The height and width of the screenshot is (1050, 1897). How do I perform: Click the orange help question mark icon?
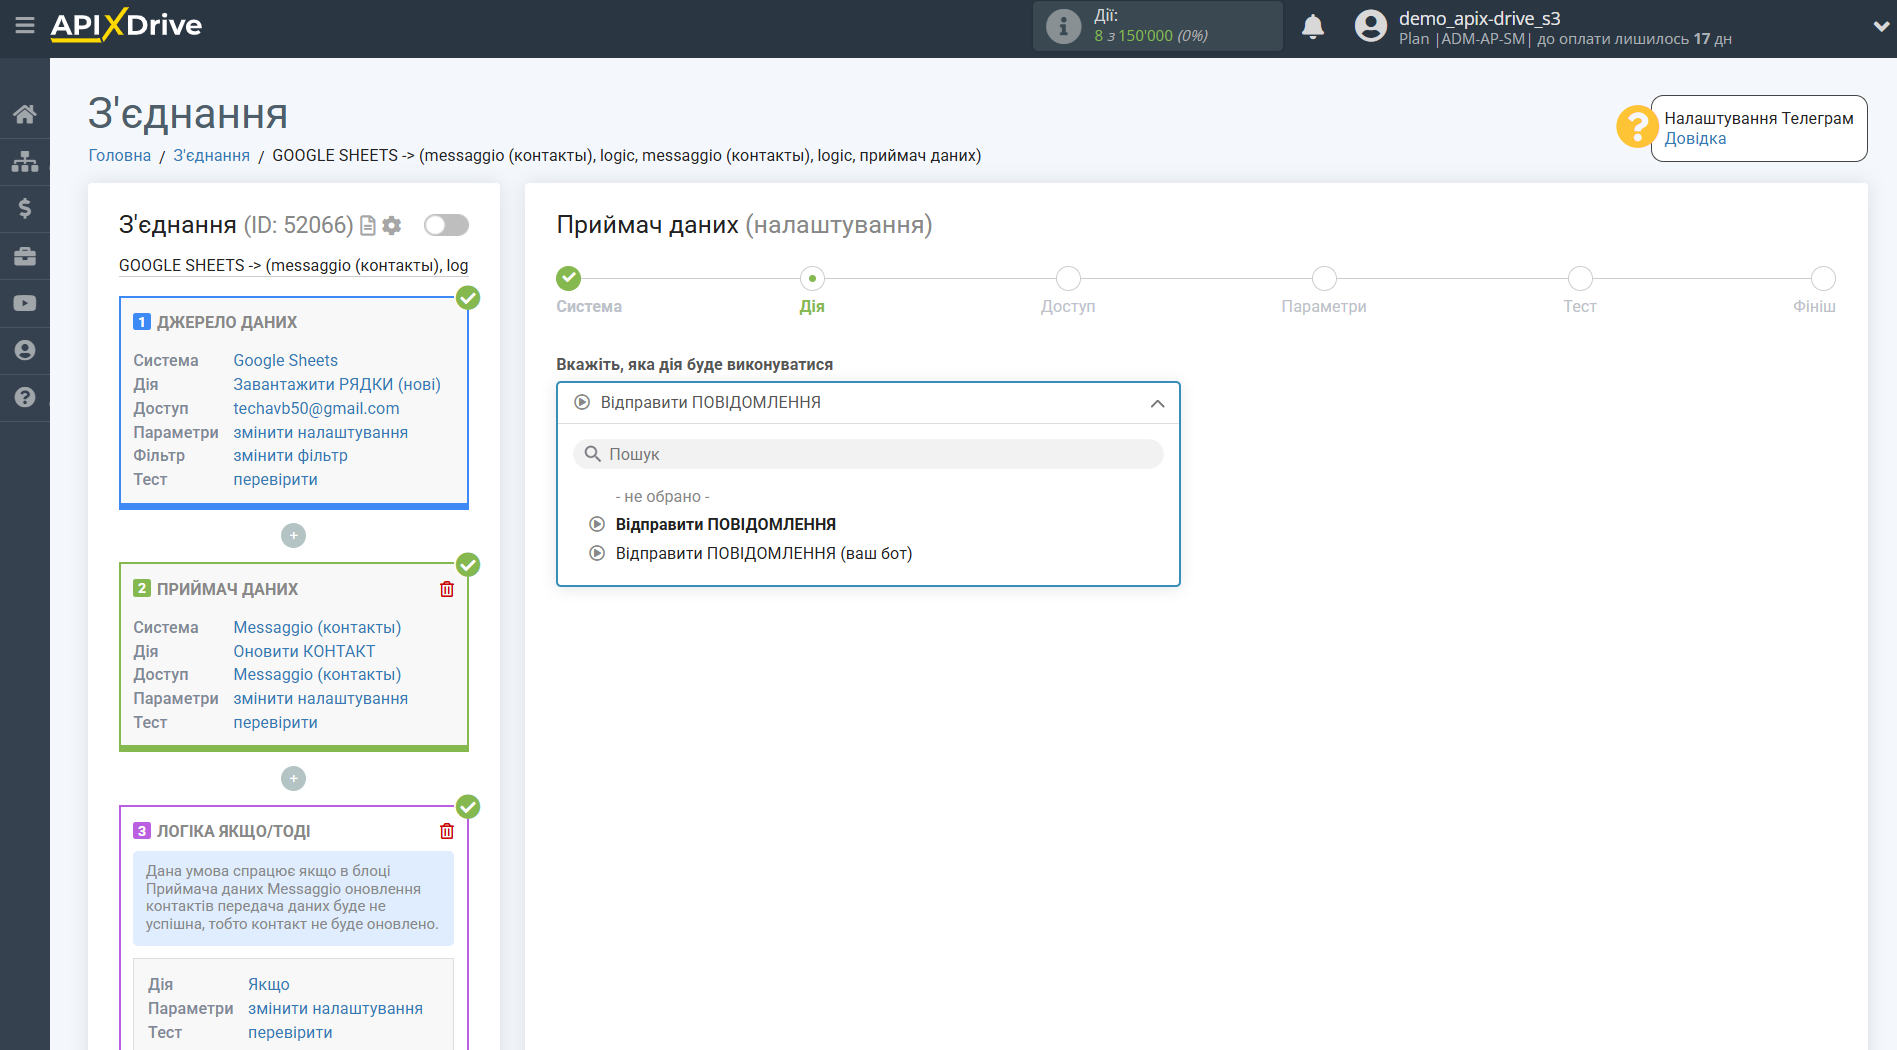1636,127
